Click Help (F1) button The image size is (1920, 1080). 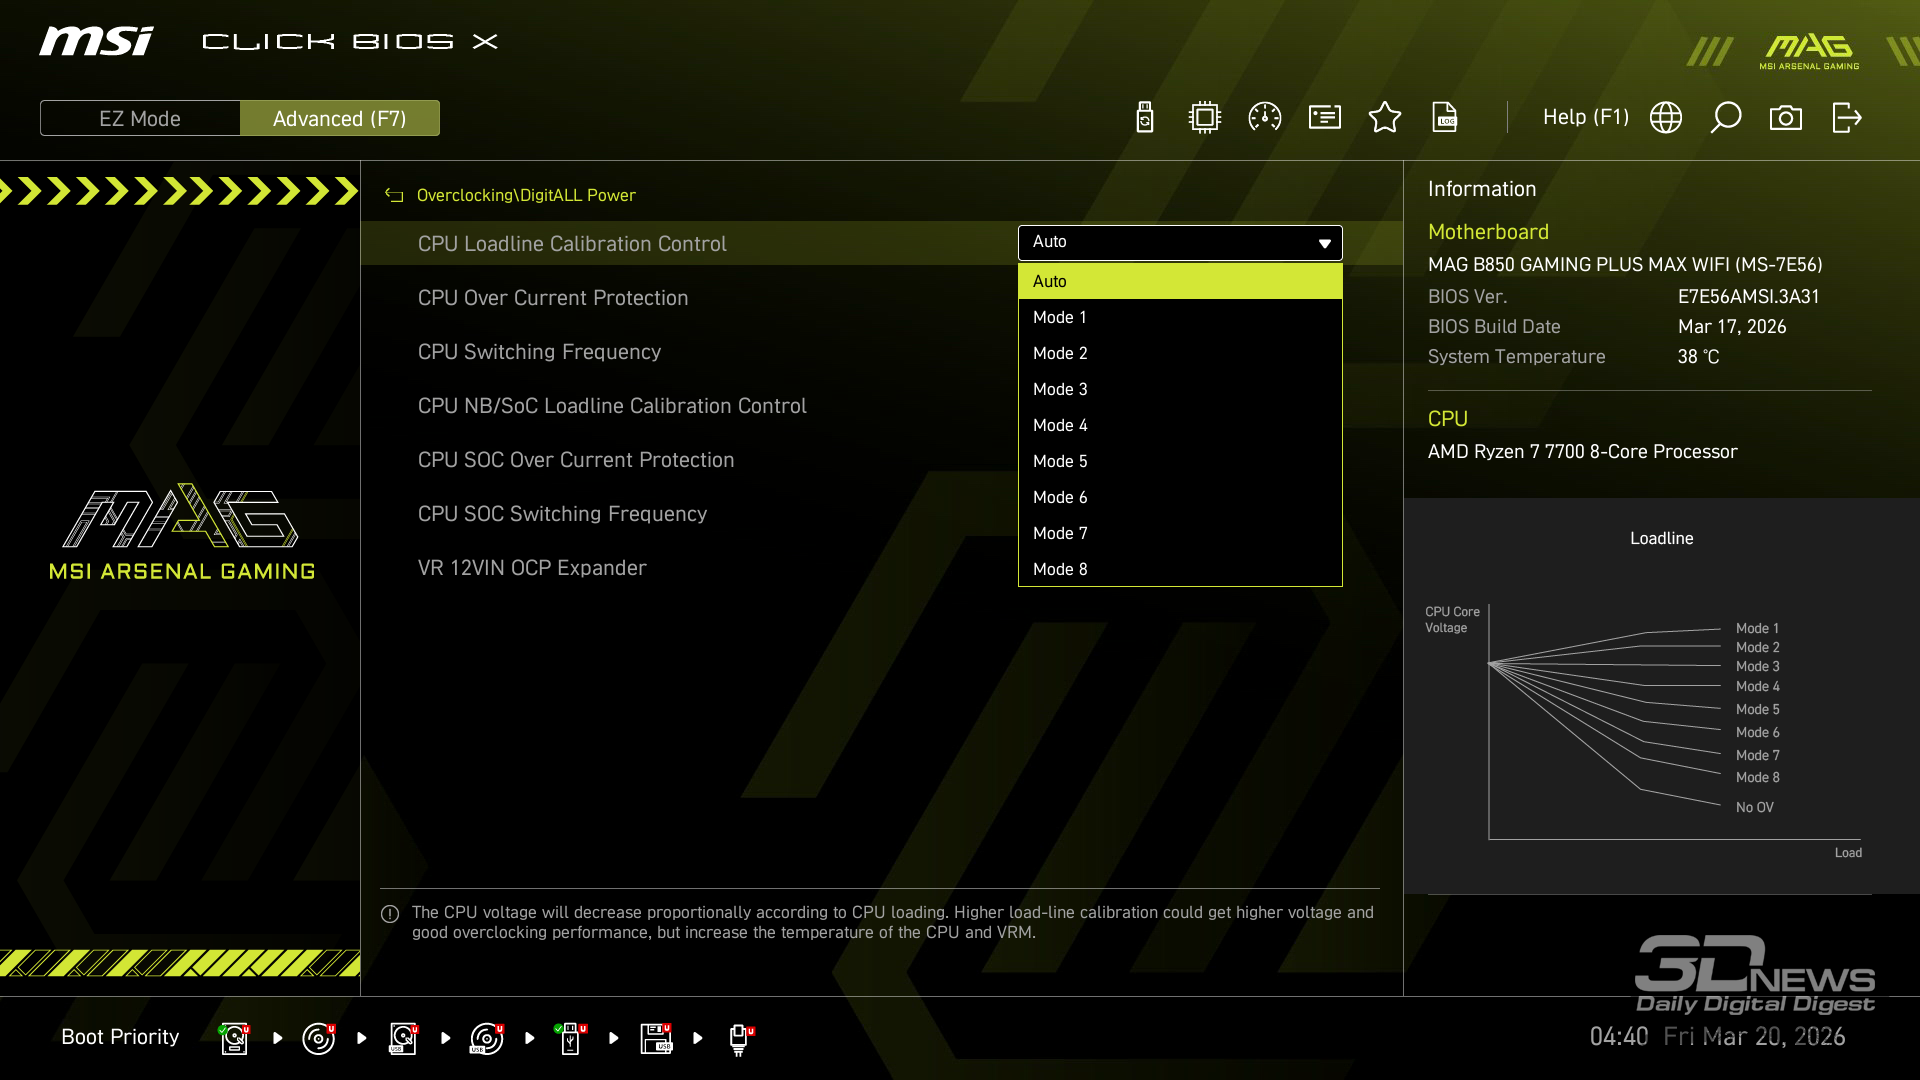(x=1586, y=117)
